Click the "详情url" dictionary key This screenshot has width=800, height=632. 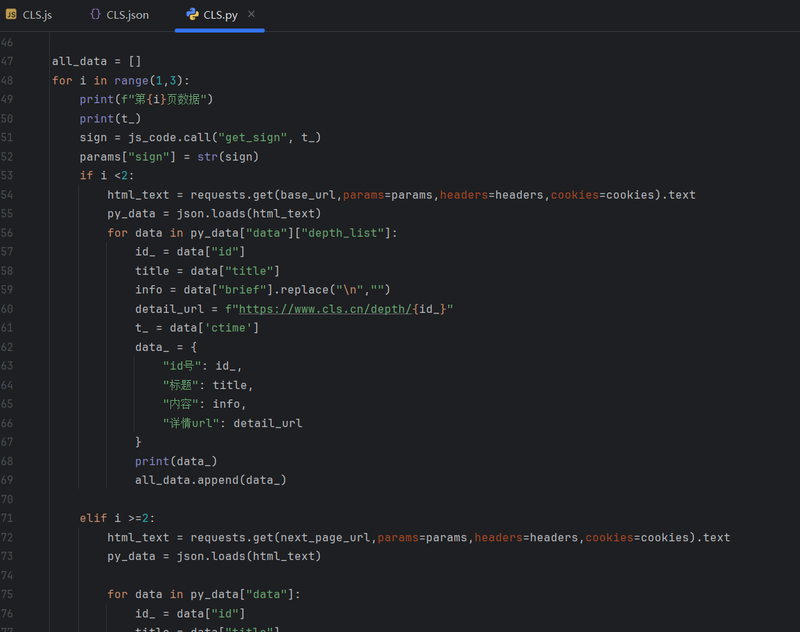click(x=191, y=423)
